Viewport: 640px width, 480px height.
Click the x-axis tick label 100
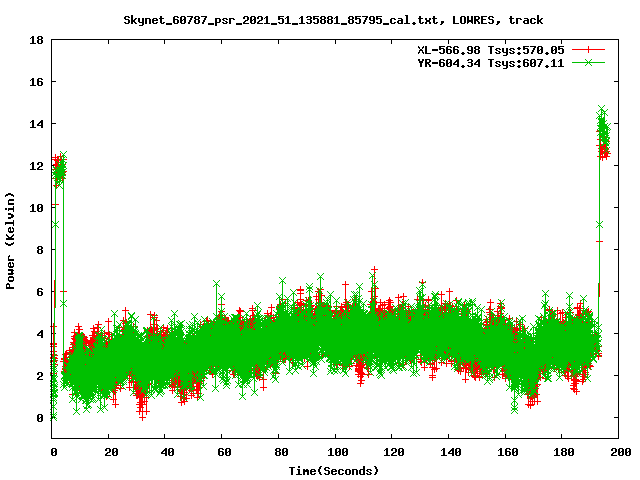338,452
